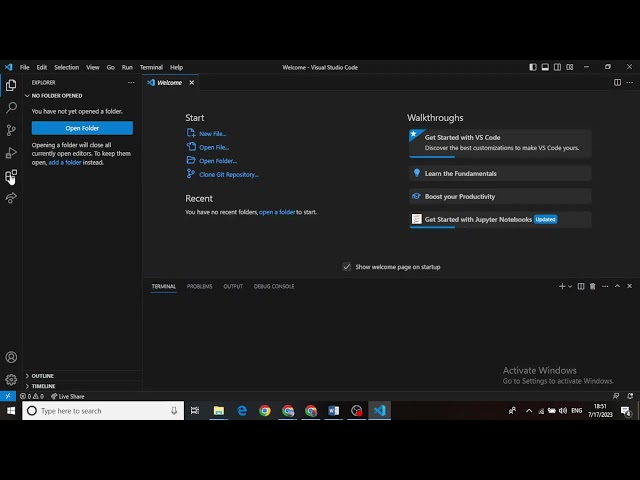The height and width of the screenshot is (480, 640).
Task: Open Get Started with VS Code walkthrough
Action: click(500, 143)
